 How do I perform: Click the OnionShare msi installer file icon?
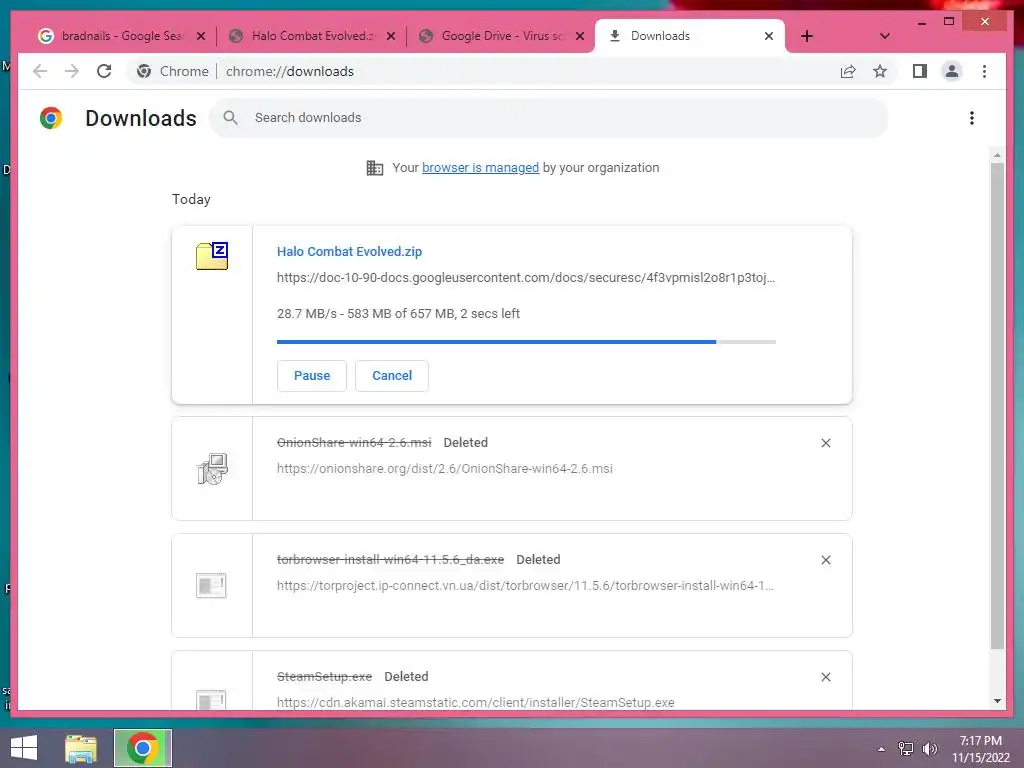(x=212, y=468)
